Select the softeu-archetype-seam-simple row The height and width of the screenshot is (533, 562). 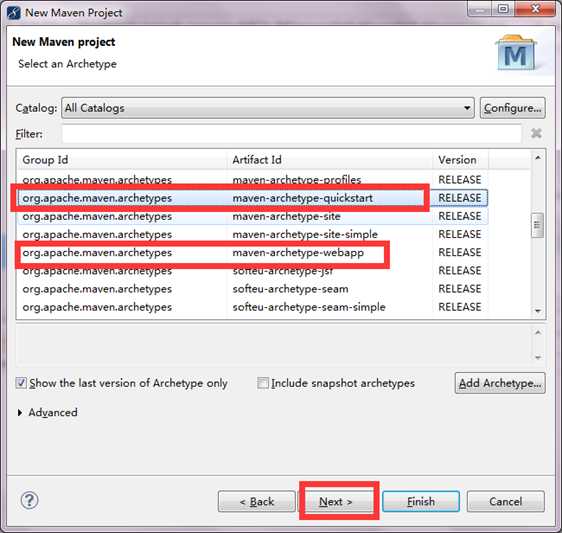(253, 307)
